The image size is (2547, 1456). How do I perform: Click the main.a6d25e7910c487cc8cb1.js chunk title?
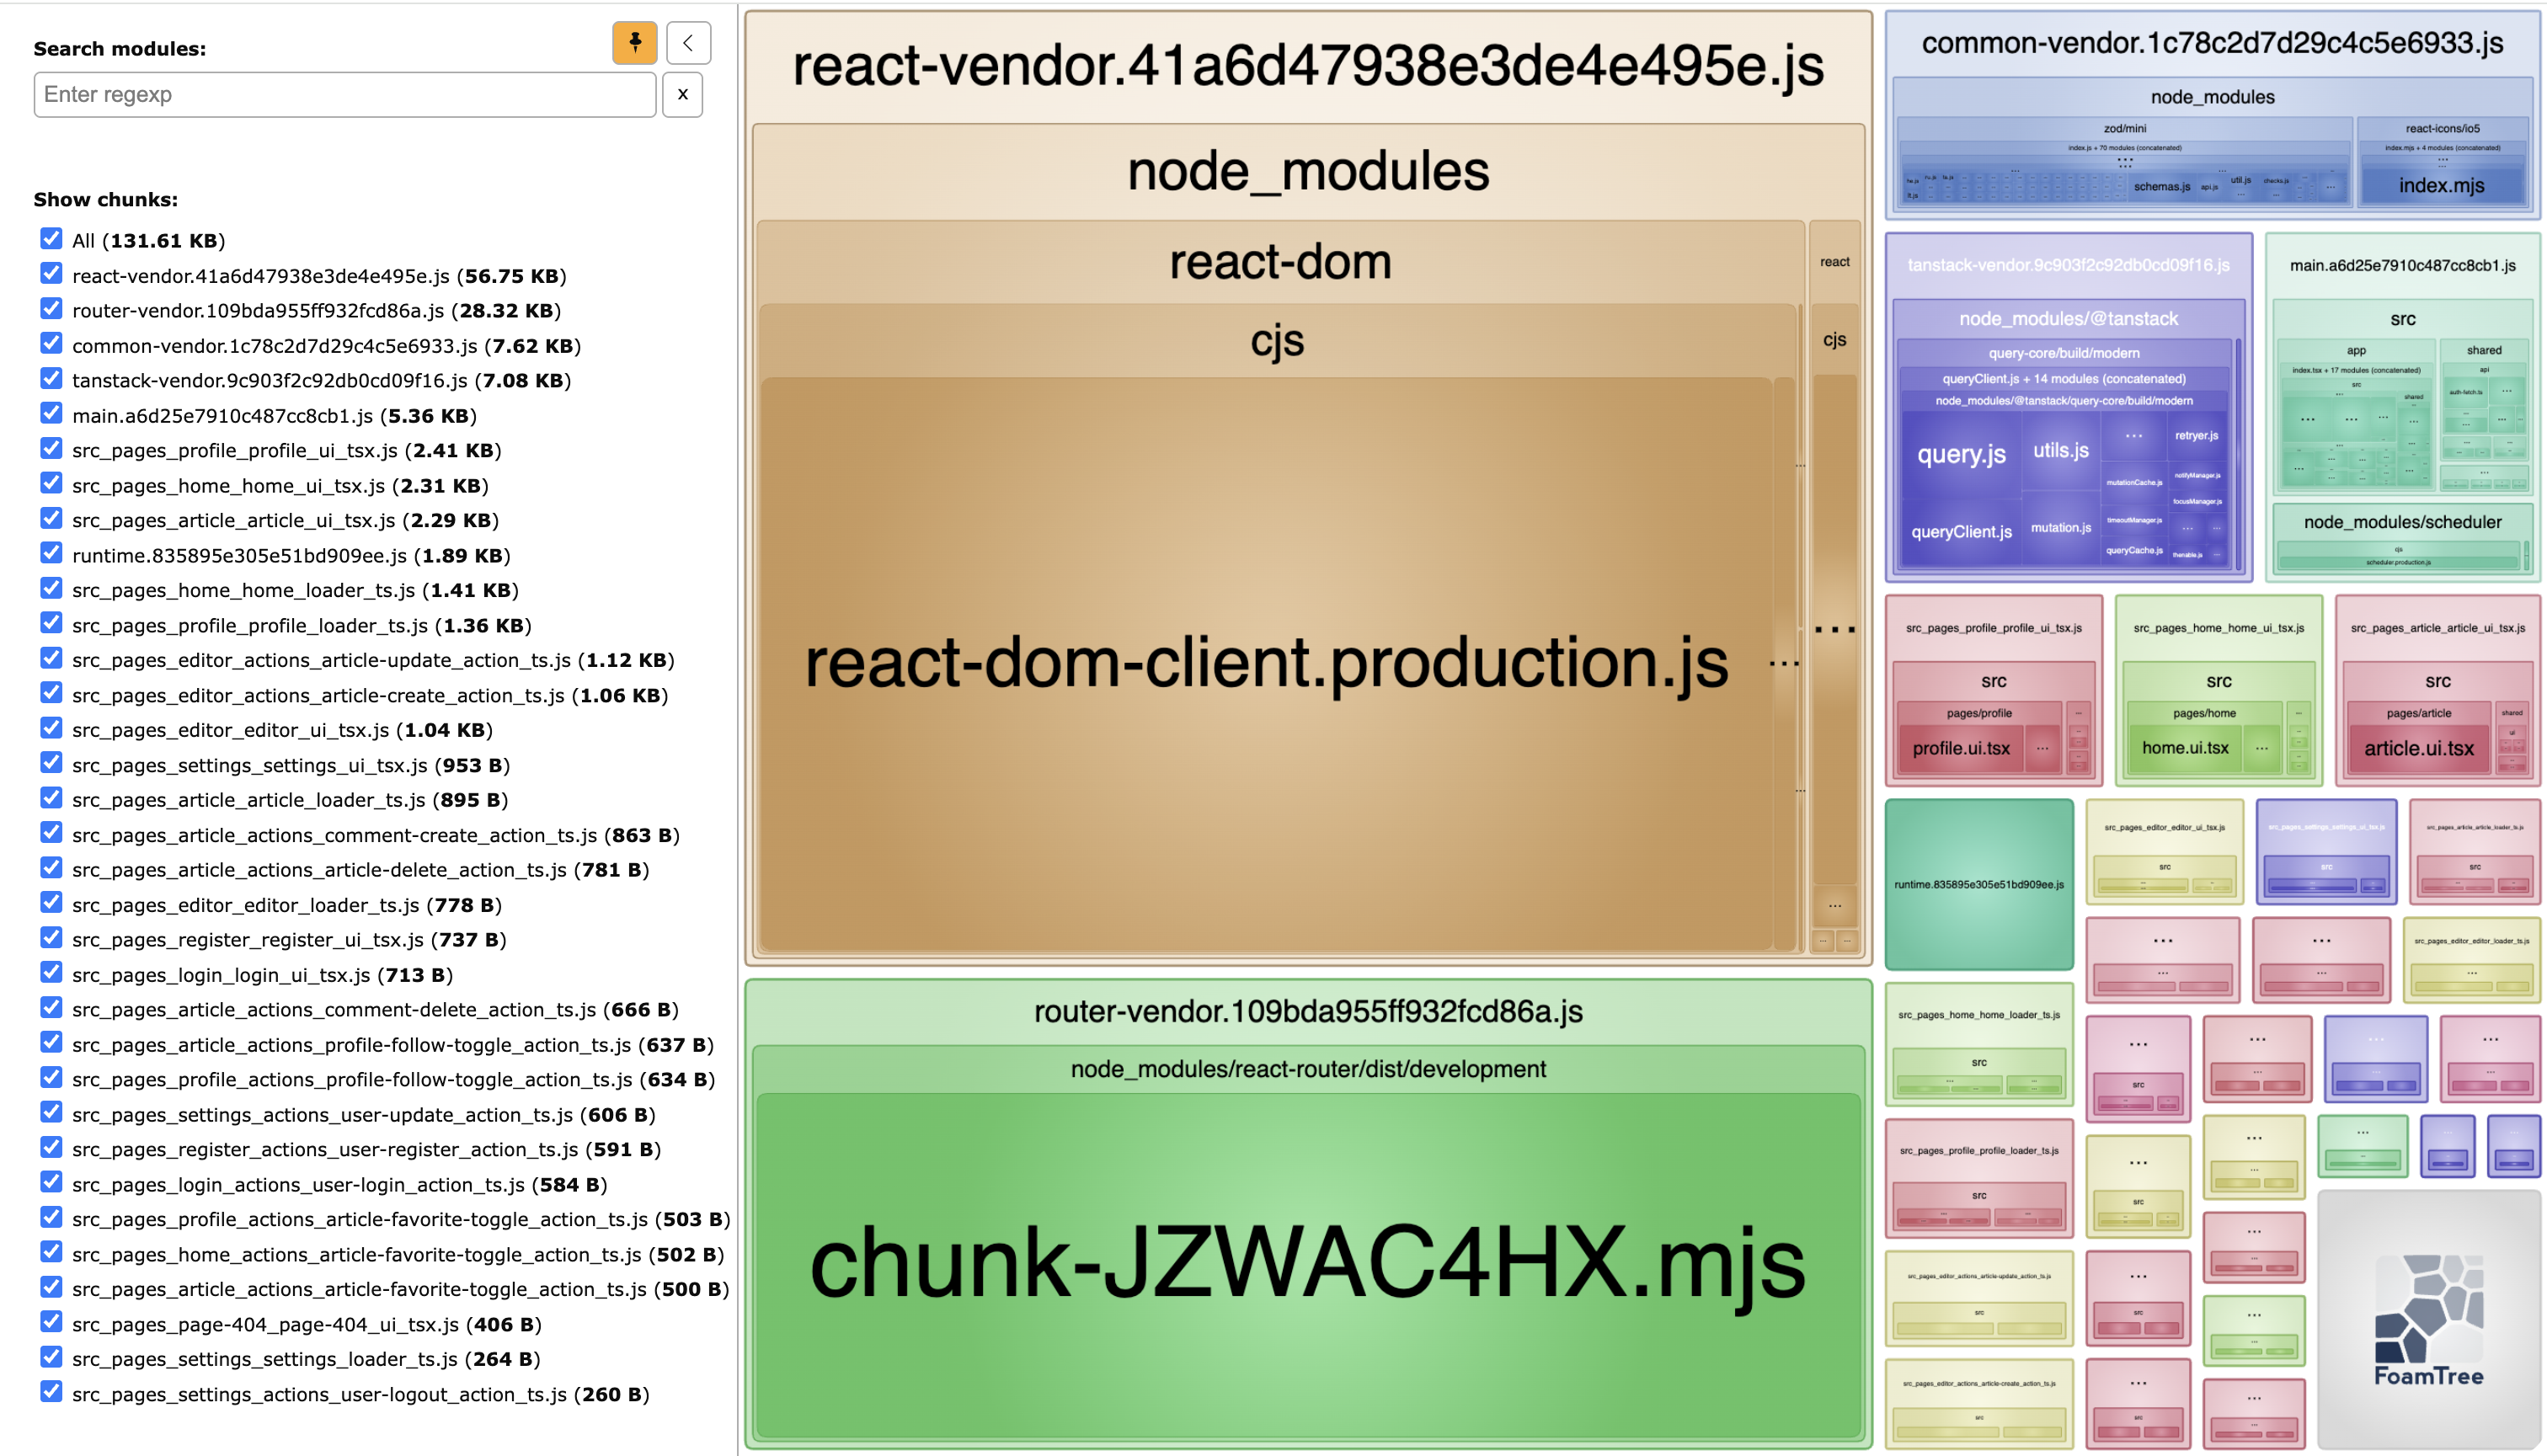click(2402, 265)
